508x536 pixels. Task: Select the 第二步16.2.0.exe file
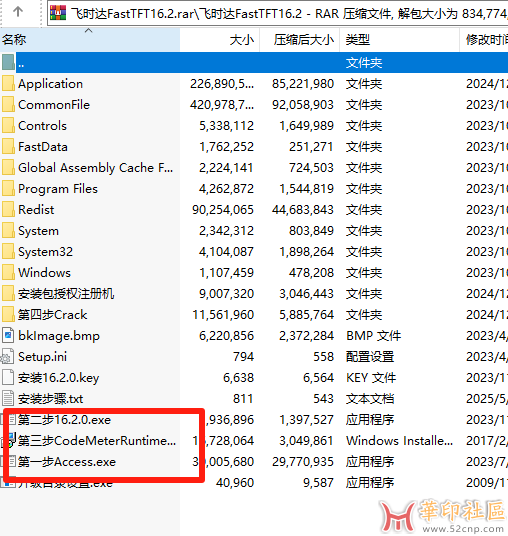254,420
